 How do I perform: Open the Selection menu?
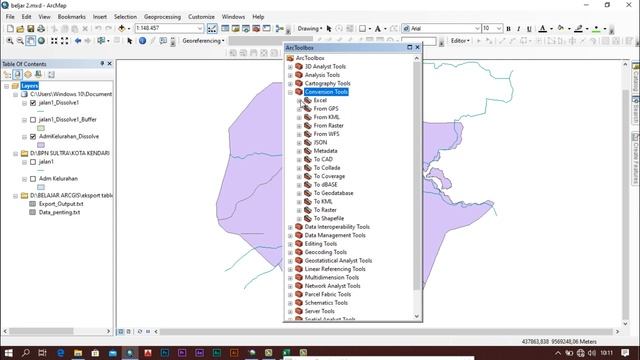coord(125,17)
